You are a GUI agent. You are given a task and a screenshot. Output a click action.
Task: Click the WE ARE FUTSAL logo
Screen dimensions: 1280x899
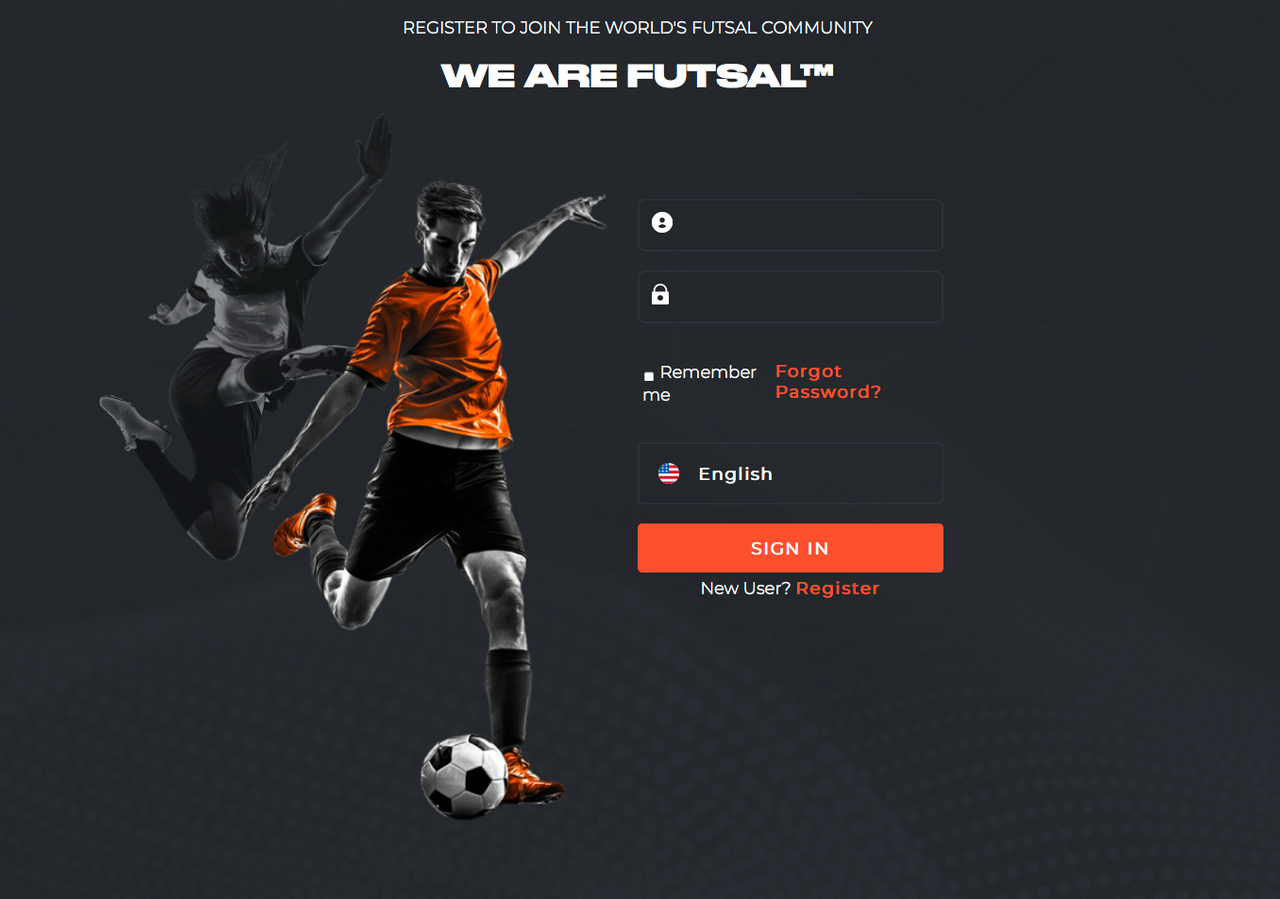click(637, 75)
